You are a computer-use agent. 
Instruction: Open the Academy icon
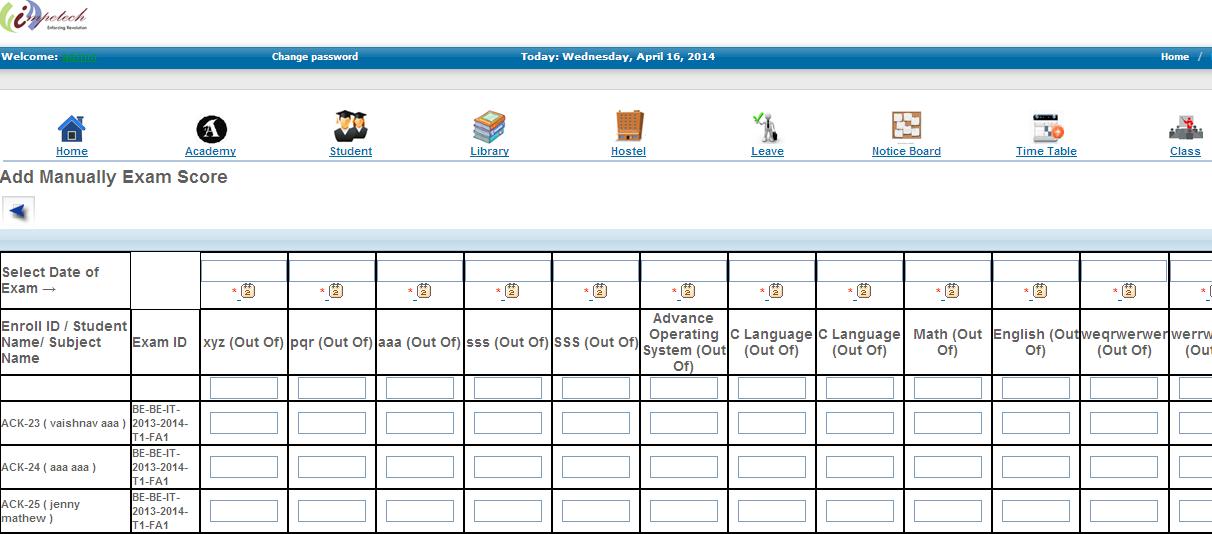211,129
